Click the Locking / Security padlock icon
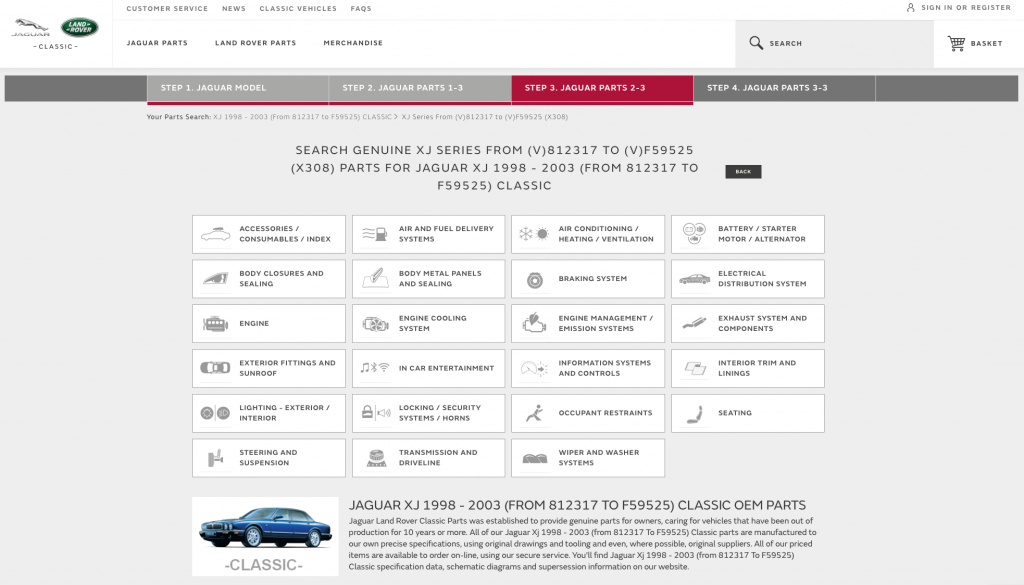Screen dimensions: 1024x585 coord(376,413)
